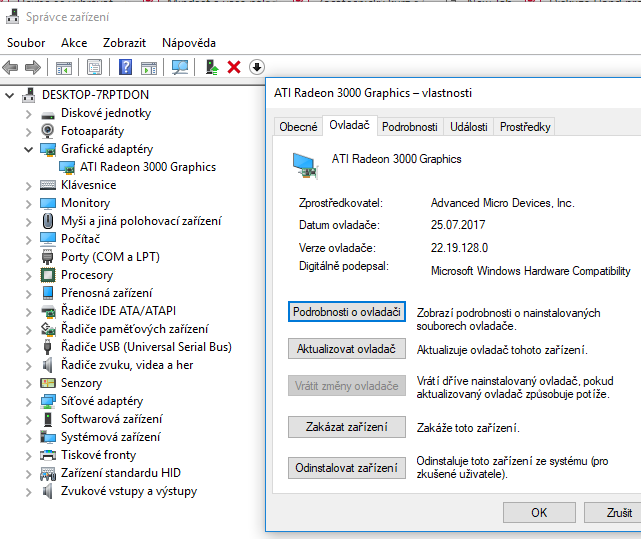
Task: Expand Řadiče USB (Universal Serial Bus)
Action: pos(28,347)
